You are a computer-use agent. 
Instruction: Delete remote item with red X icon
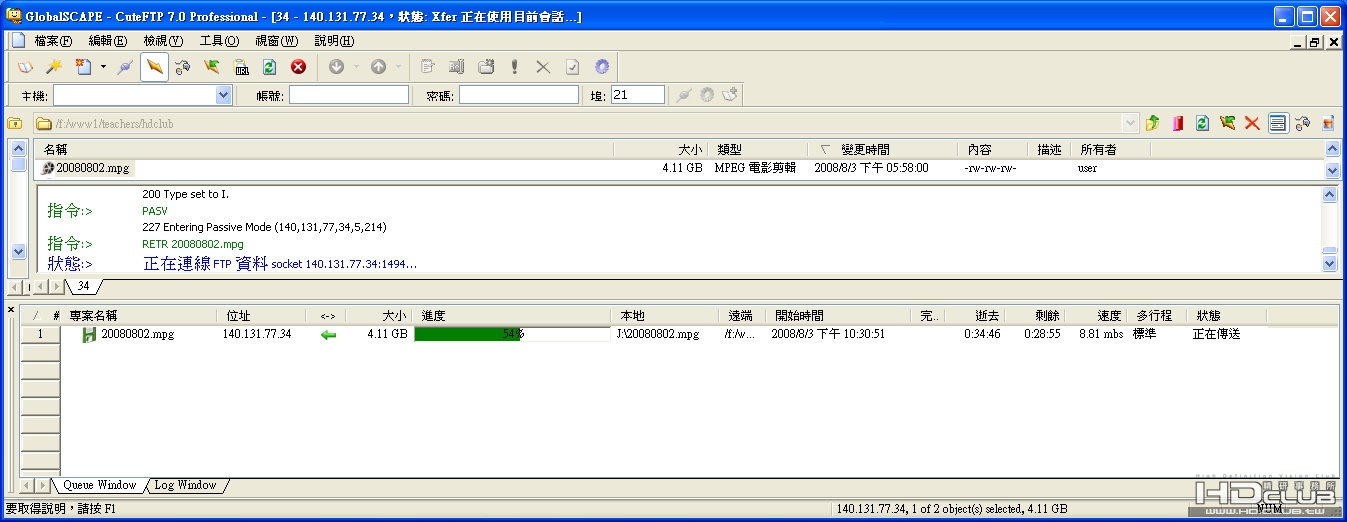coord(1252,123)
